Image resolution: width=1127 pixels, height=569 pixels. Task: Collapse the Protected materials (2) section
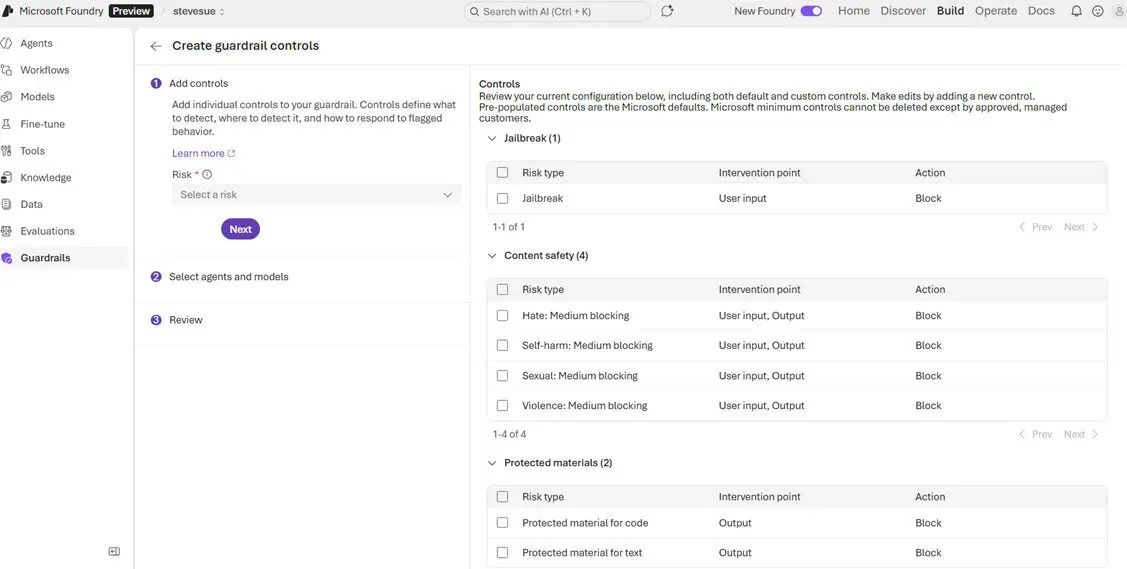point(492,463)
